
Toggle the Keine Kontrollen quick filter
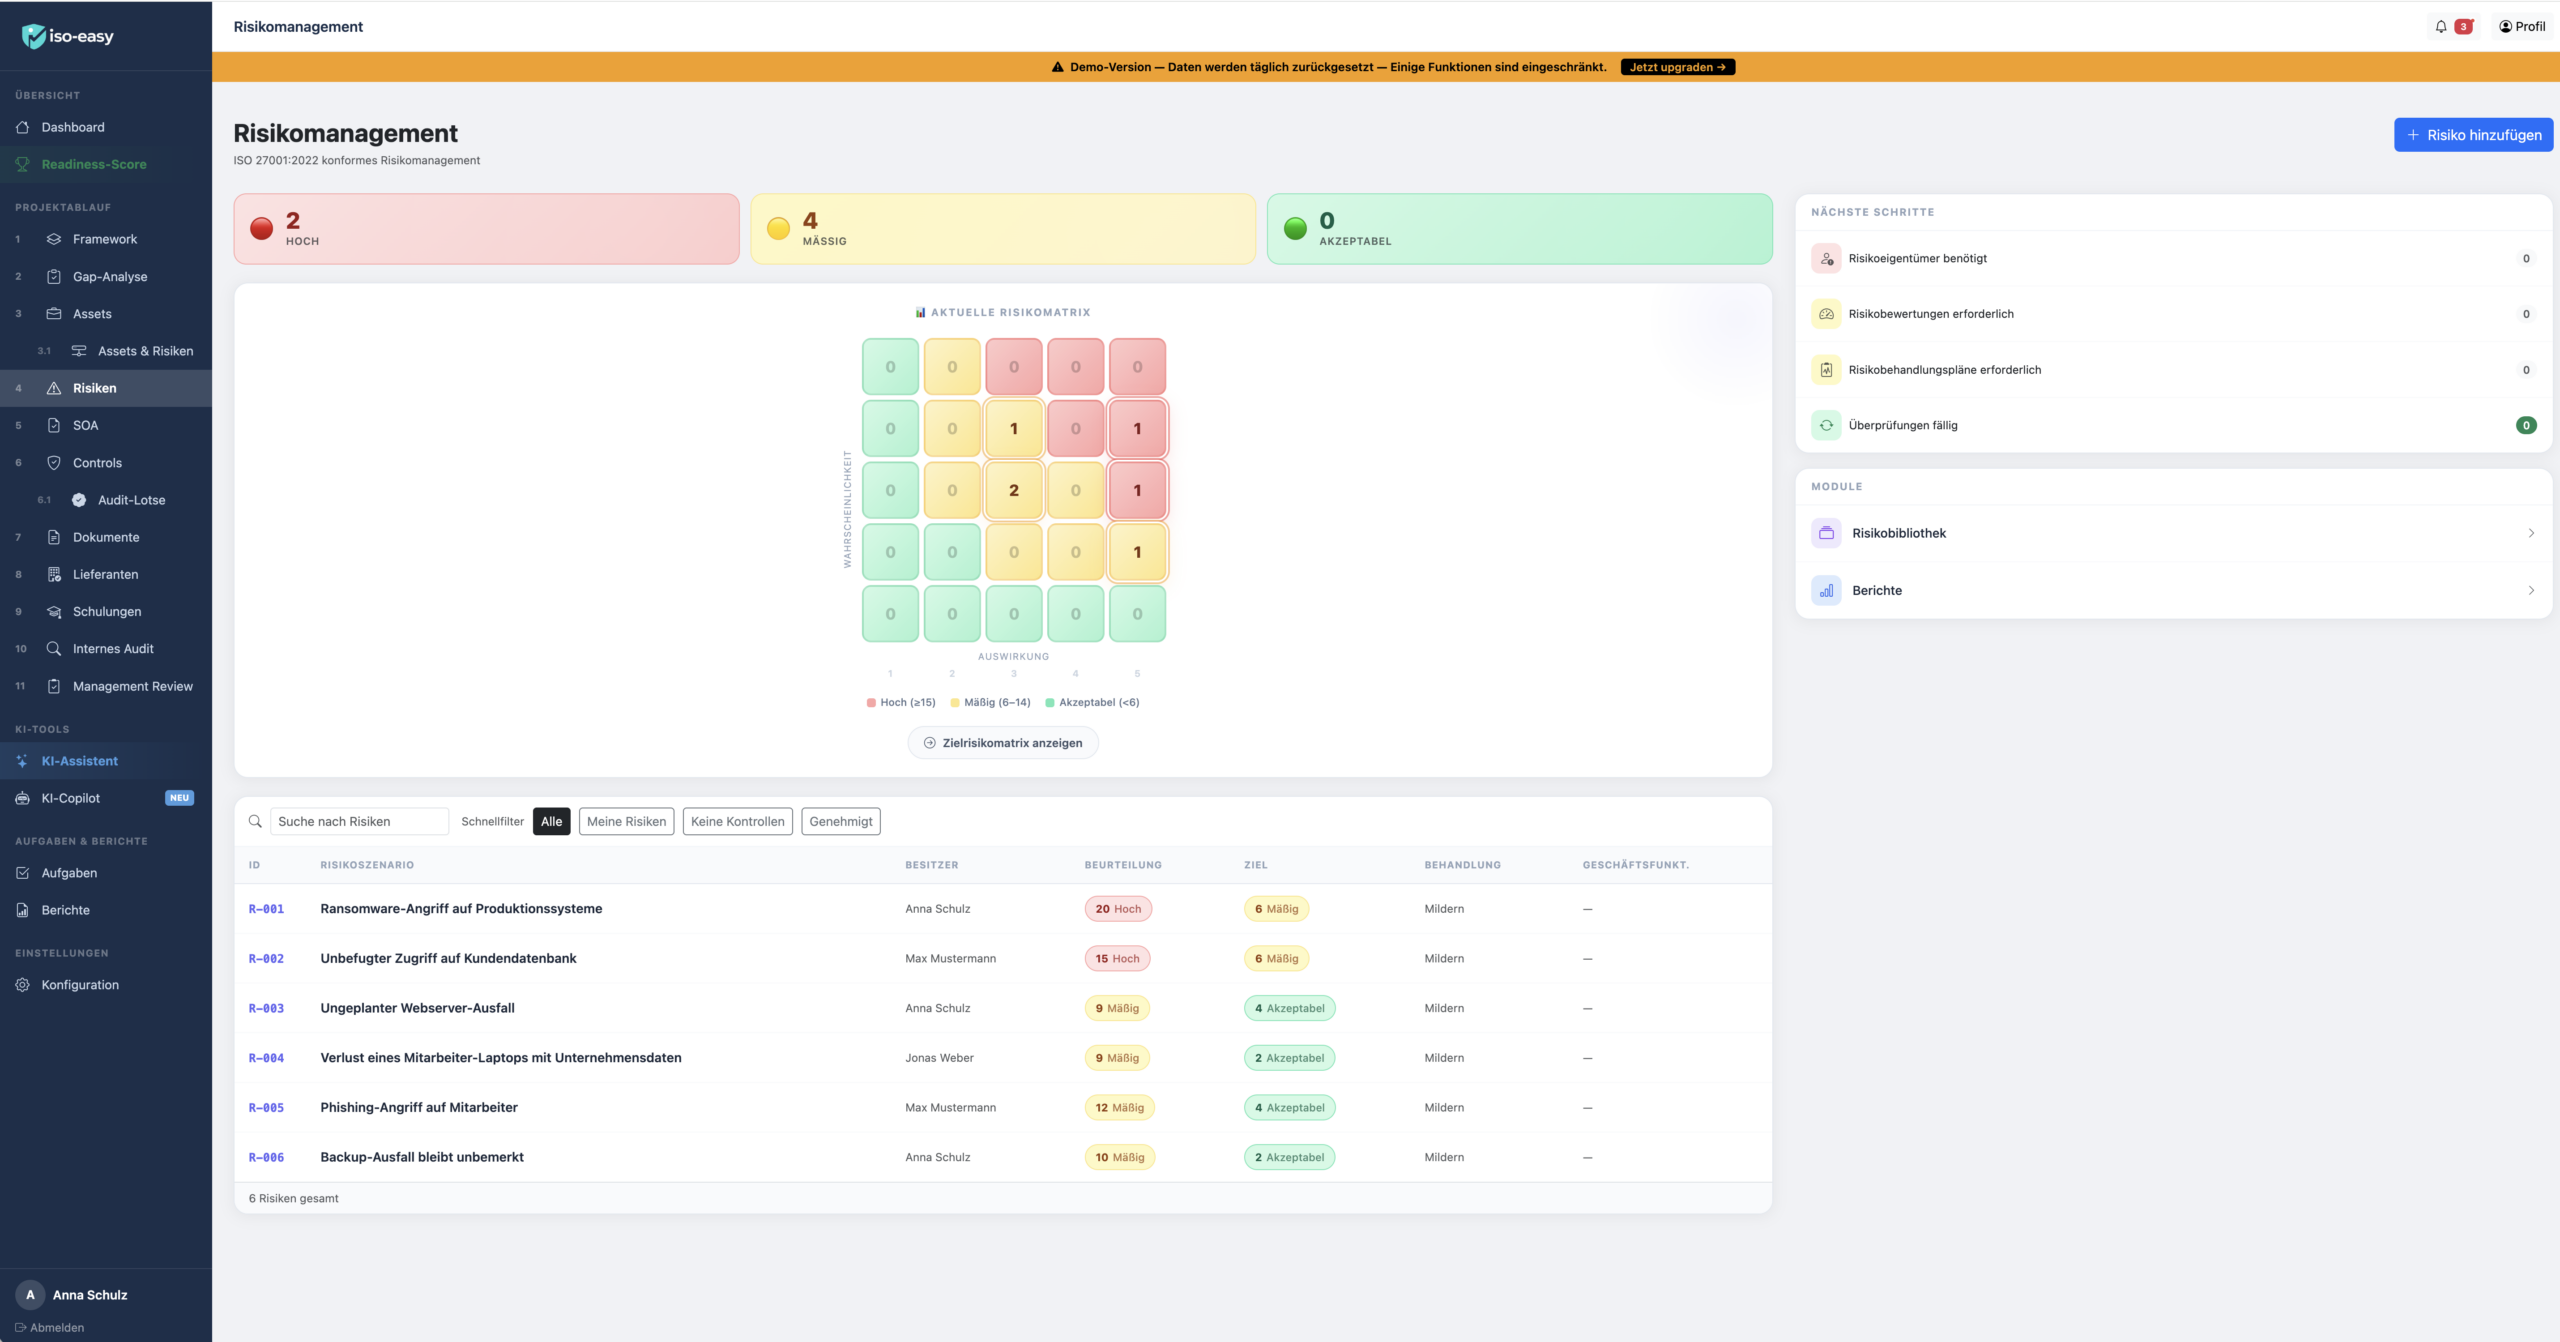[x=737, y=821]
